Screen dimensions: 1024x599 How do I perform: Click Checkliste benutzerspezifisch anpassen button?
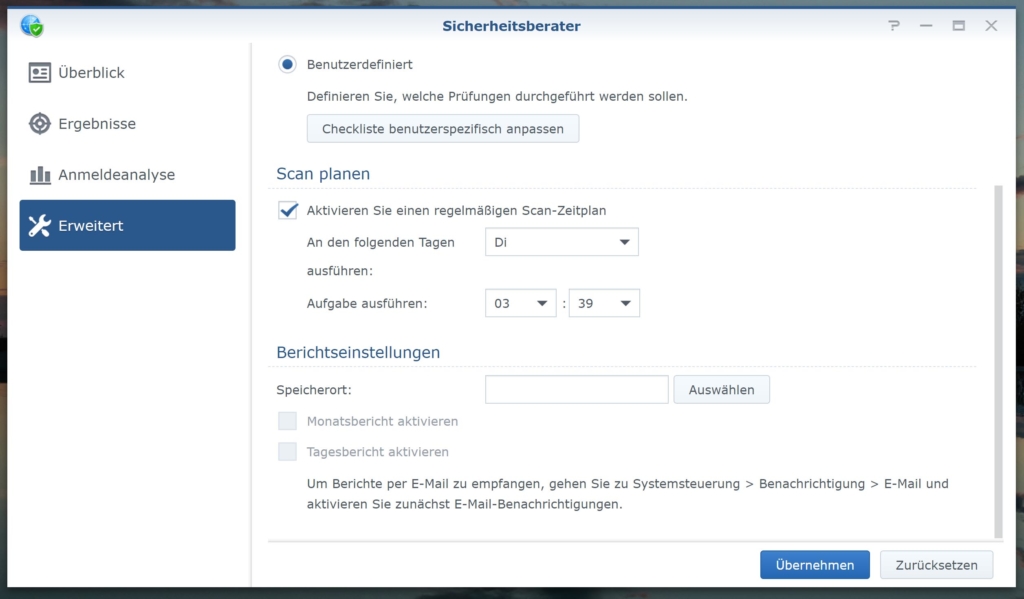[442, 129]
